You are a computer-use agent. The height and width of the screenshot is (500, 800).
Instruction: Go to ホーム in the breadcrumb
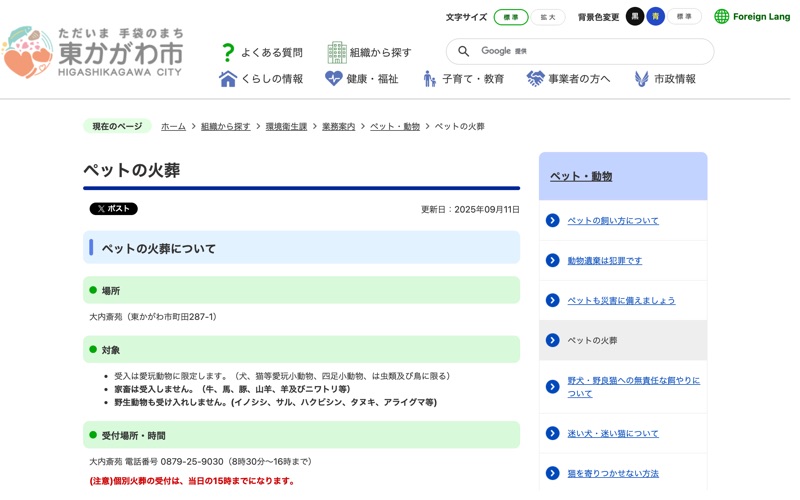point(173,127)
